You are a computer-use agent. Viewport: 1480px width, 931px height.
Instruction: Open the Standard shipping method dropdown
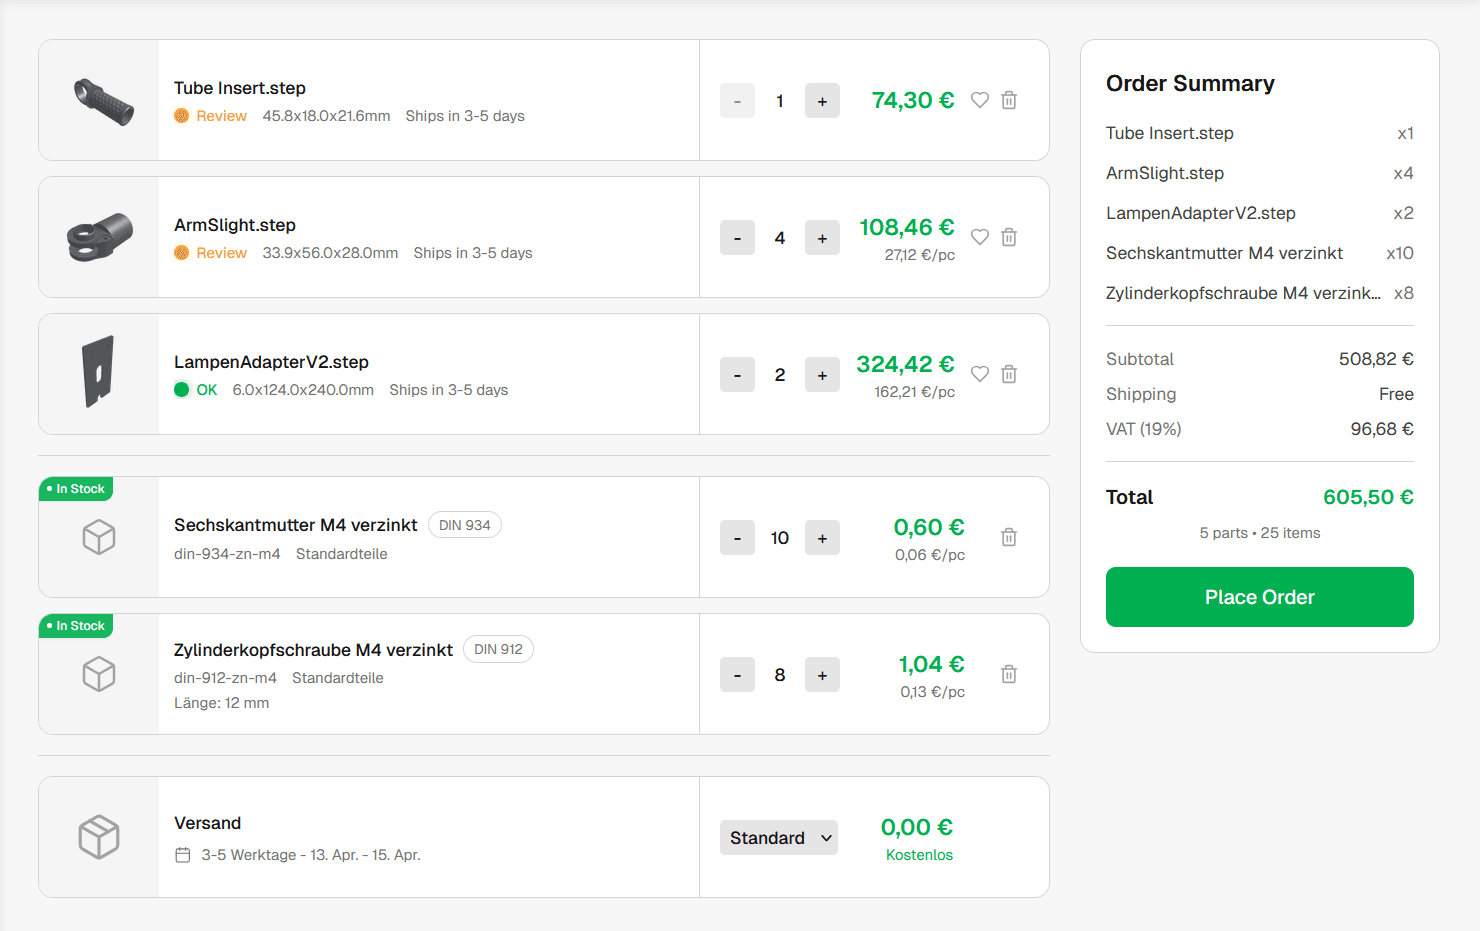pyautogui.click(x=779, y=838)
